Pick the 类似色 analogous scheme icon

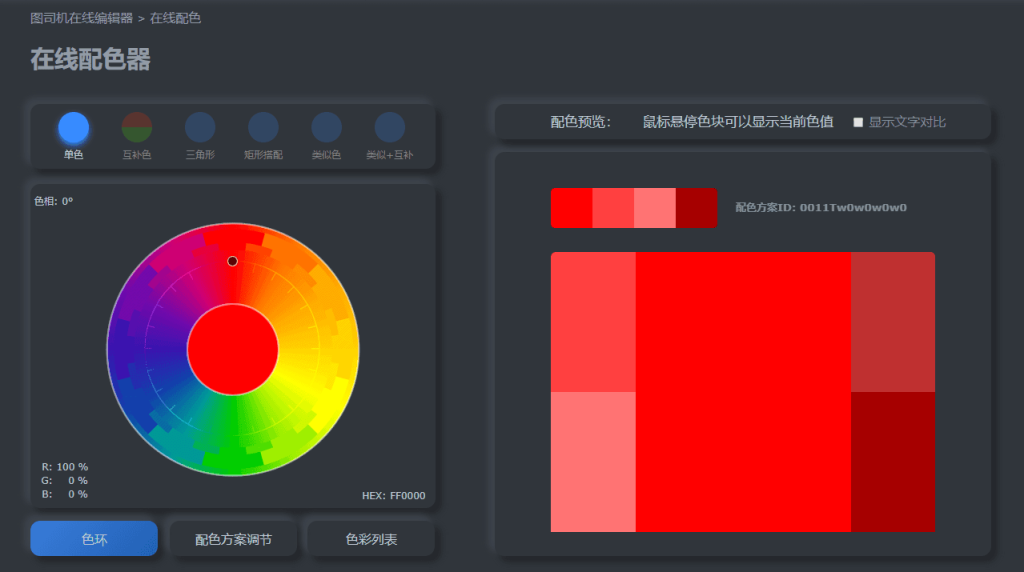point(326,128)
